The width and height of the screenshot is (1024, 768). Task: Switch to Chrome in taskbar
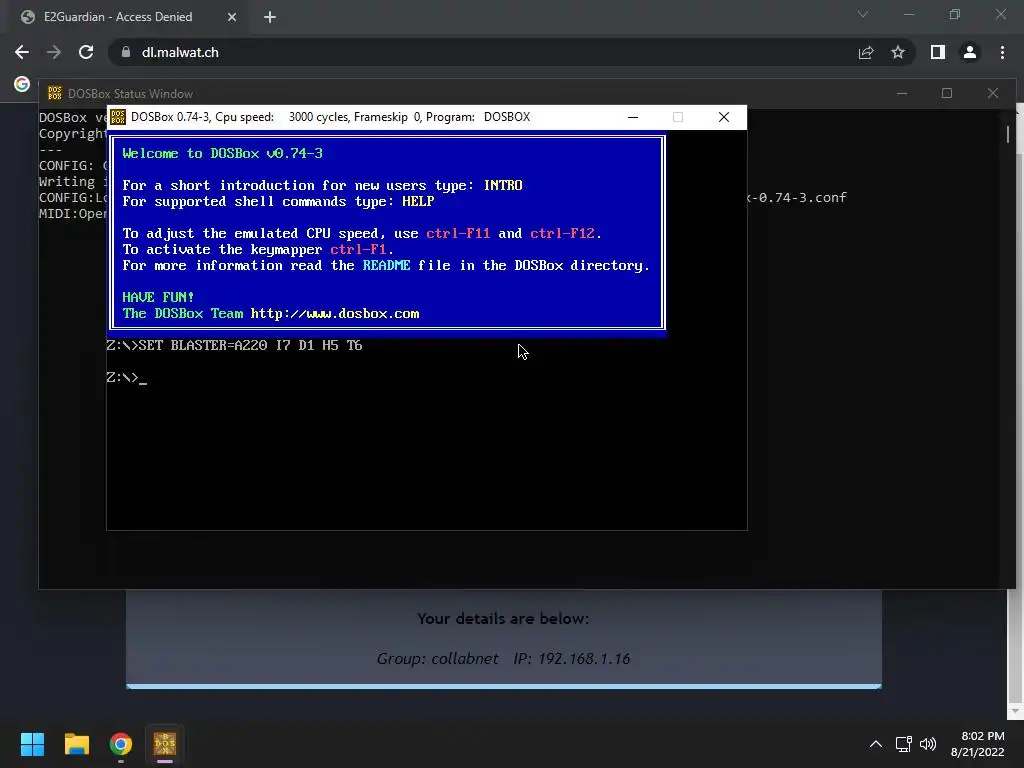121,744
